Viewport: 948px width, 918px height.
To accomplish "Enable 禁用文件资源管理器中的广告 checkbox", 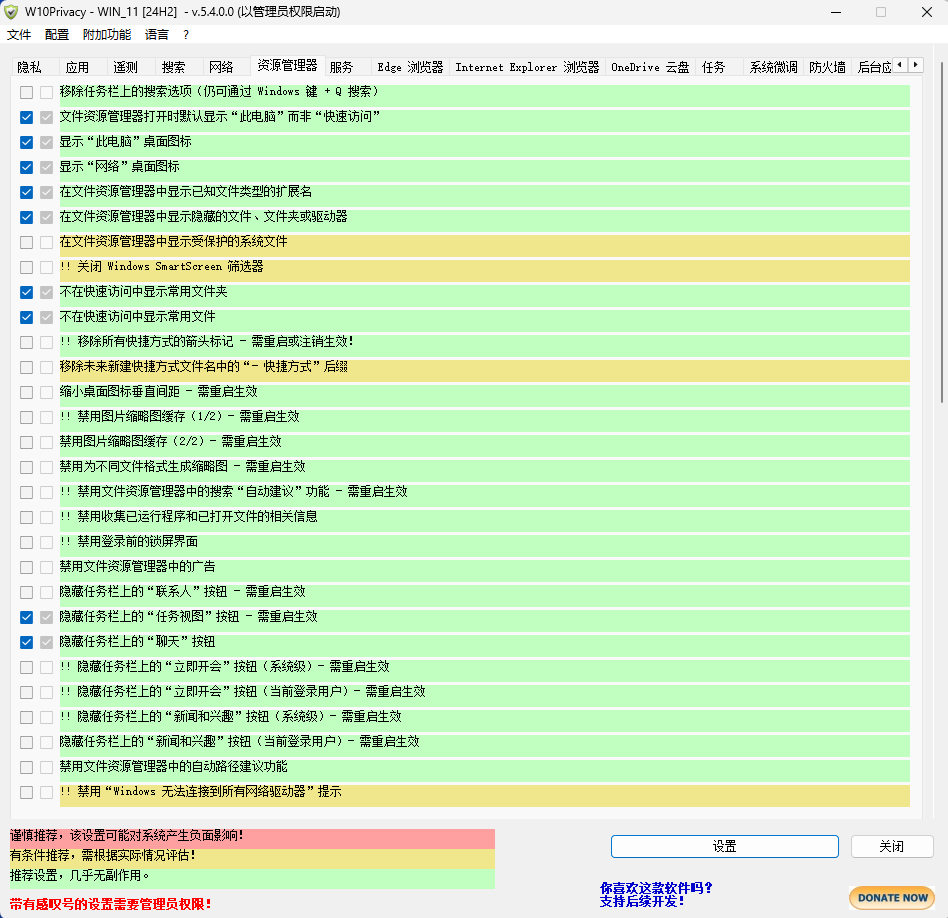I will pyautogui.click(x=26, y=567).
